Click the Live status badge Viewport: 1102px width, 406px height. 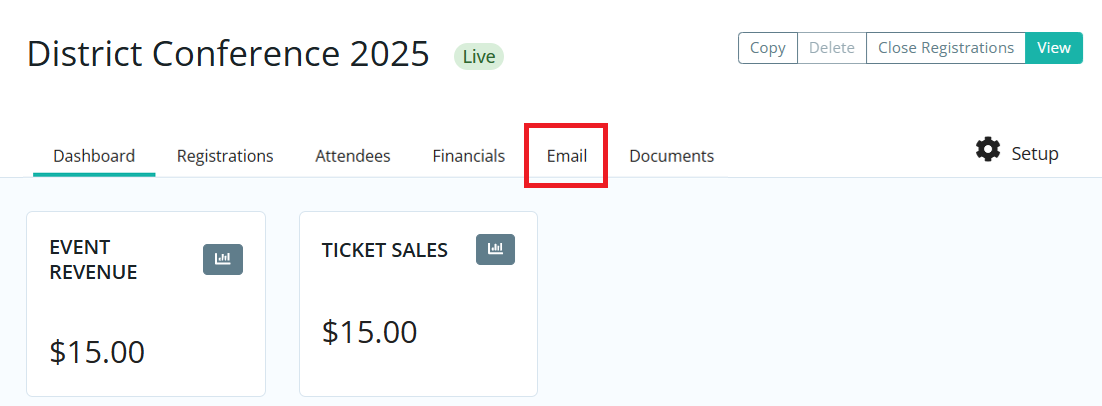pyautogui.click(x=479, y=56)
